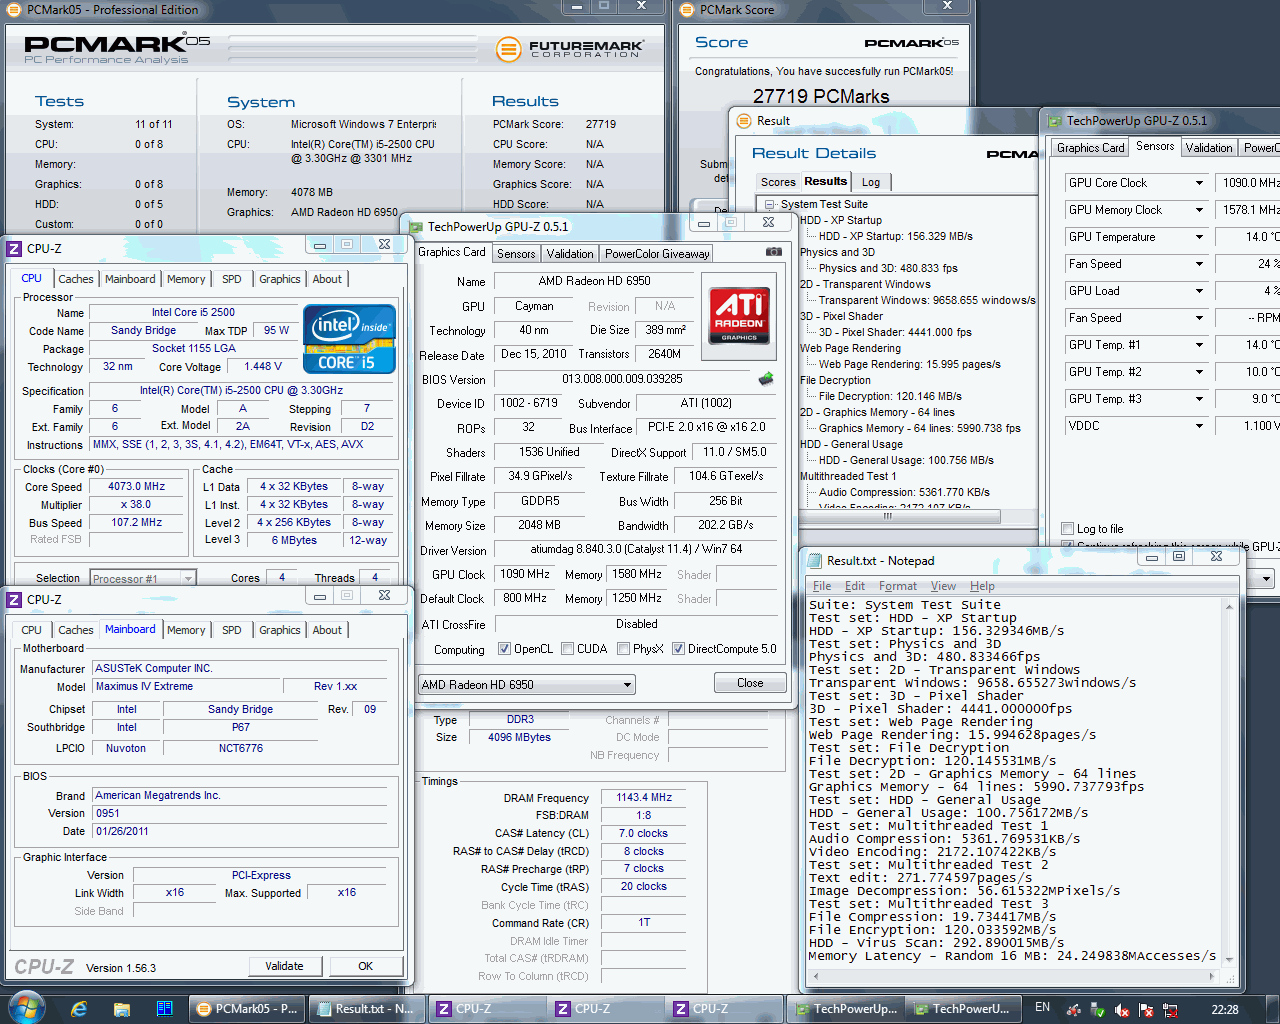Click the ATI Radeon Graphics logo
Screen dimensions: 1280x1024
[x=739, y=315]
